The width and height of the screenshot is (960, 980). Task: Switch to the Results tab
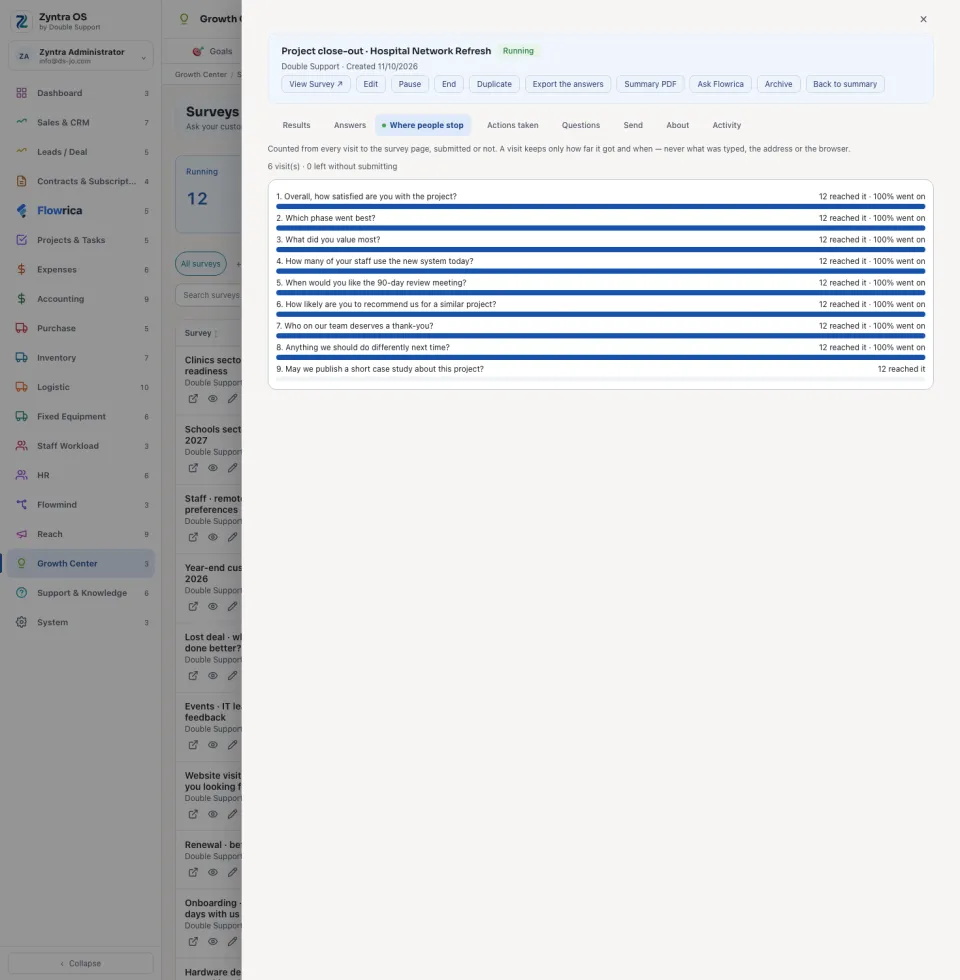pos(296,125)
